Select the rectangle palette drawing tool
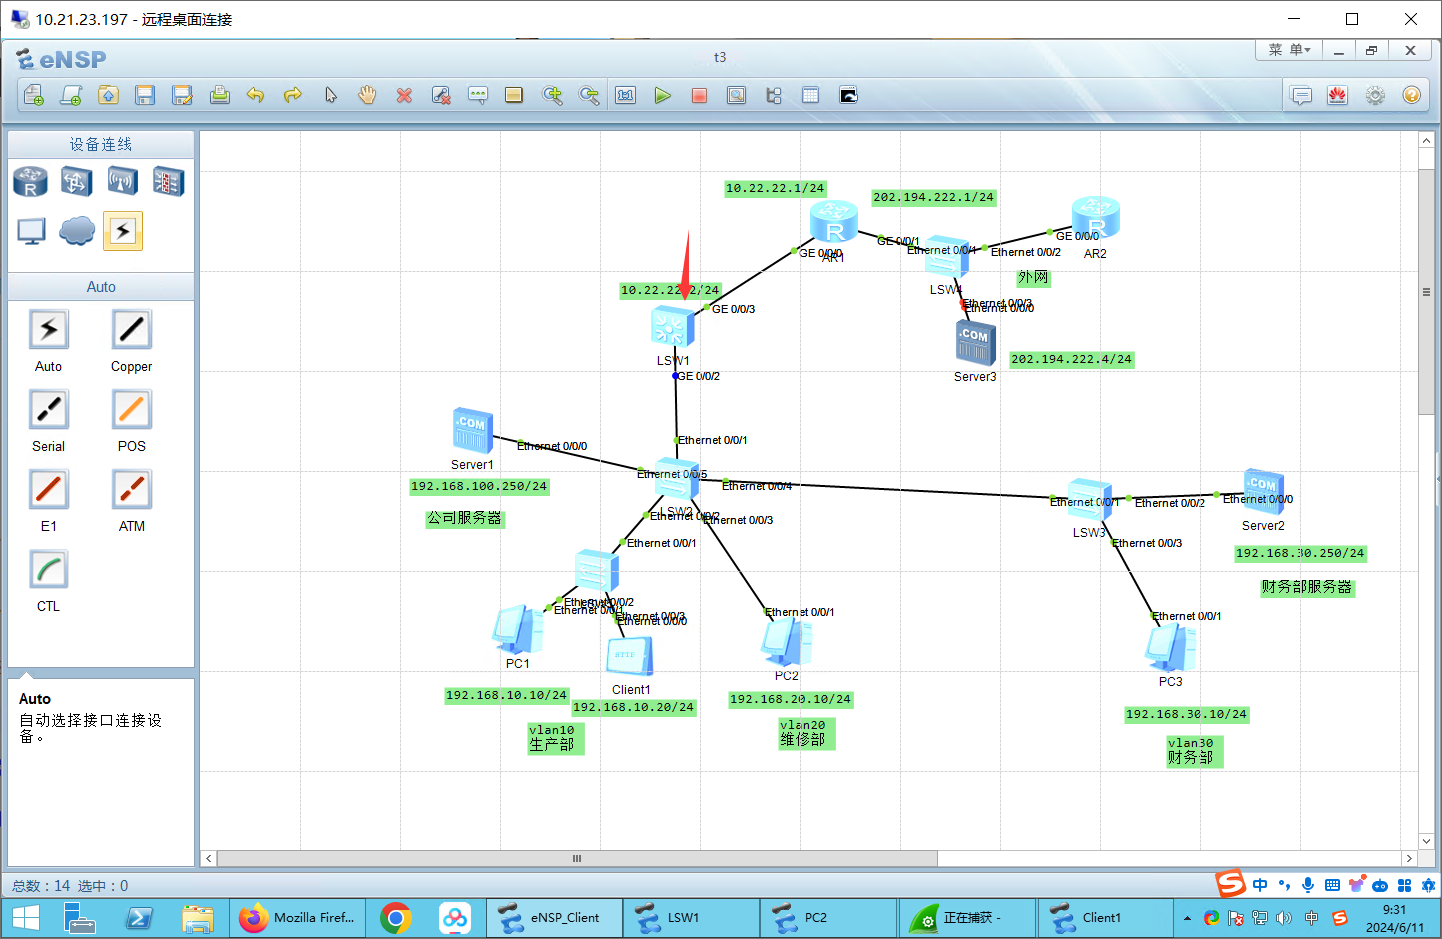The height and width of the screenshot is (939, 1442). [x=514, y=95]
